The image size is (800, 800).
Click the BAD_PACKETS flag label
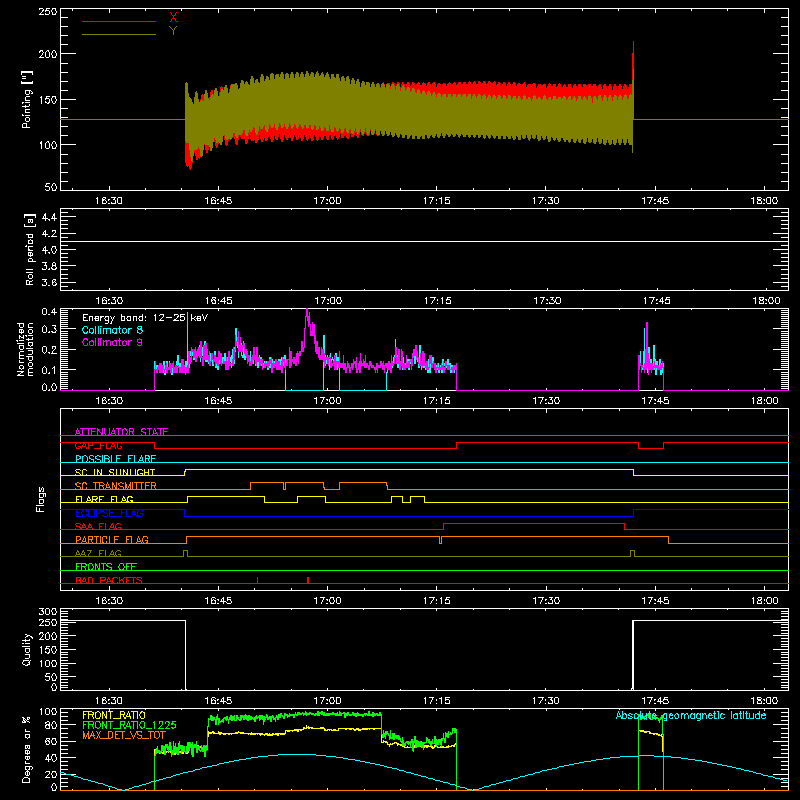(109, 580)
